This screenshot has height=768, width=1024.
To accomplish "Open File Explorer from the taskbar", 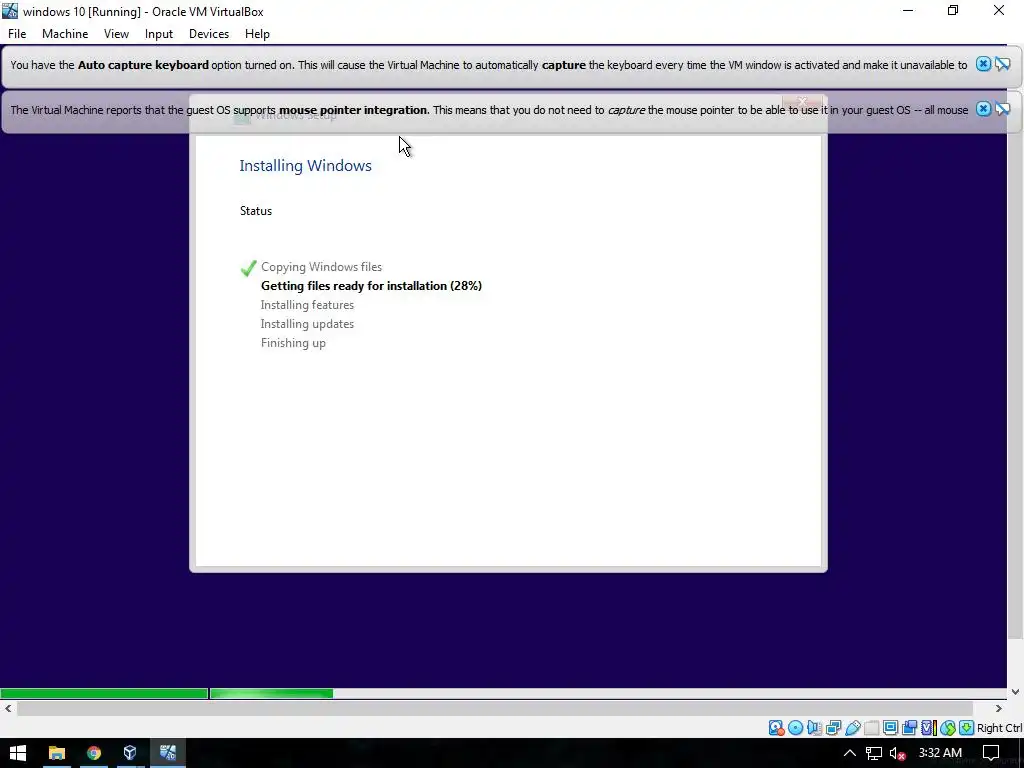I will pyautogui.click(x=57, y=753).
